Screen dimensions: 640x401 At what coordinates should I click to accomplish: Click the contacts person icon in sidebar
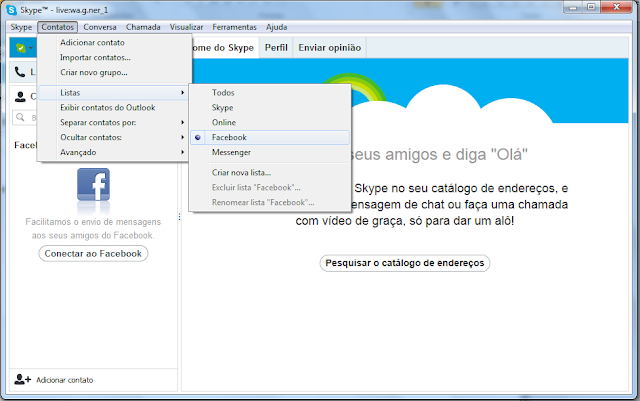click(20, 96)
